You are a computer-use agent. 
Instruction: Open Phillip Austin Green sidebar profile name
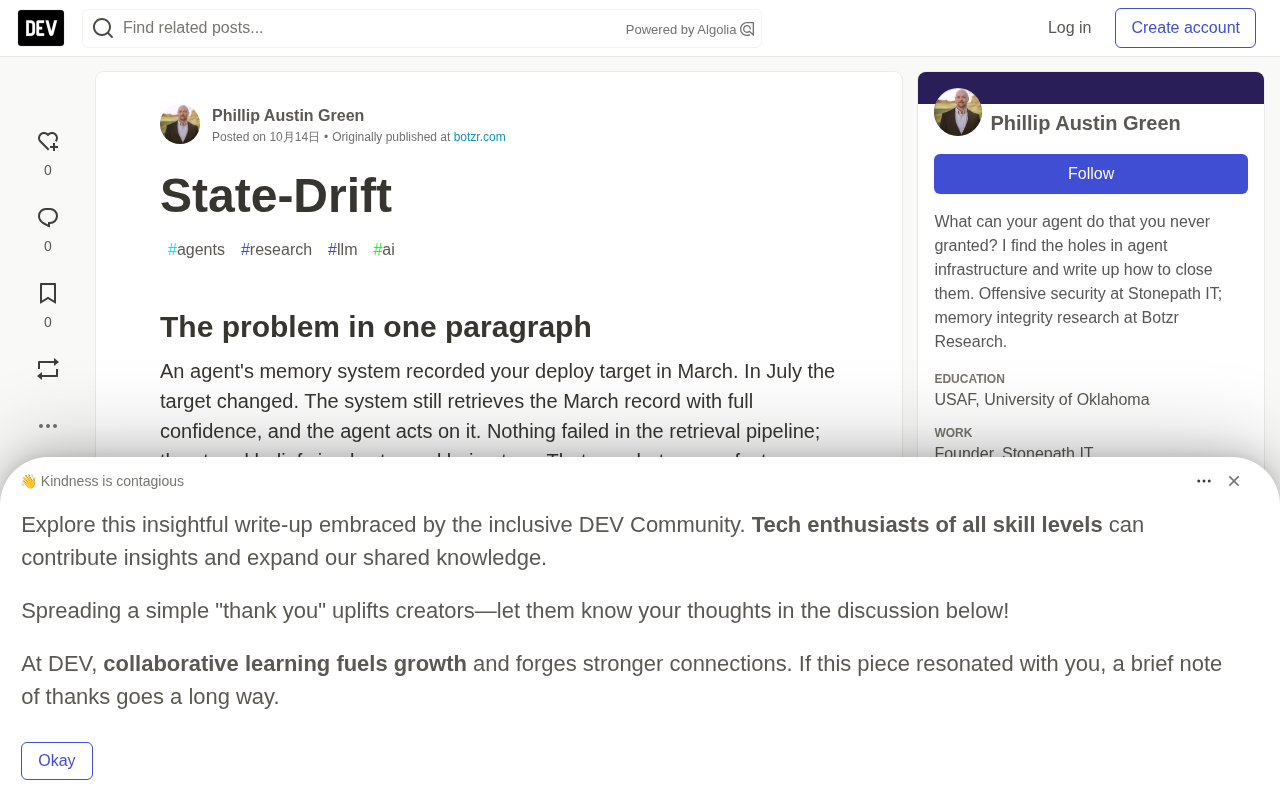tap(1085, 123)
